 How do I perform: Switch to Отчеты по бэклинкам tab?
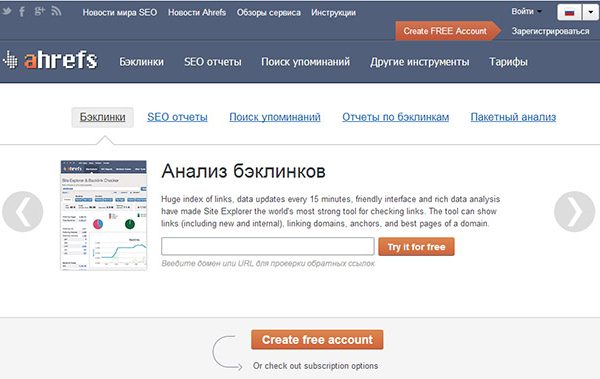coord(395,117)
